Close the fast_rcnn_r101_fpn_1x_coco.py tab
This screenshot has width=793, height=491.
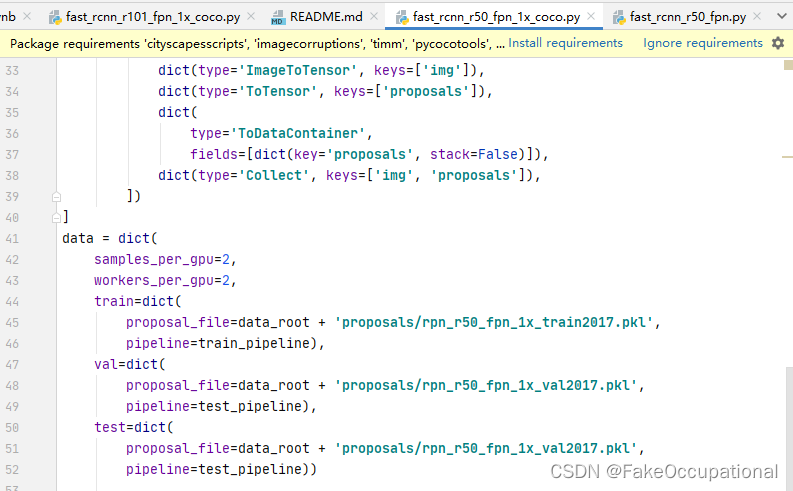[x=251, y=17]
